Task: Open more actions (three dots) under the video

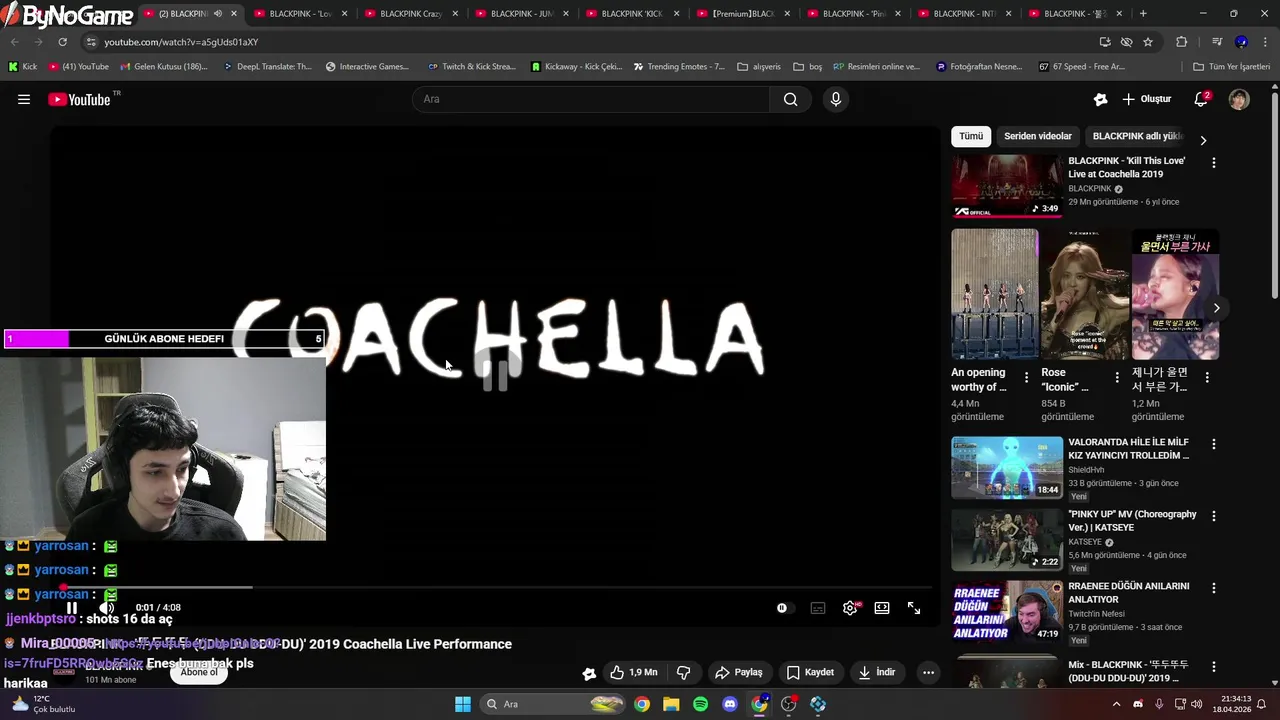Action: click(928, 672)
